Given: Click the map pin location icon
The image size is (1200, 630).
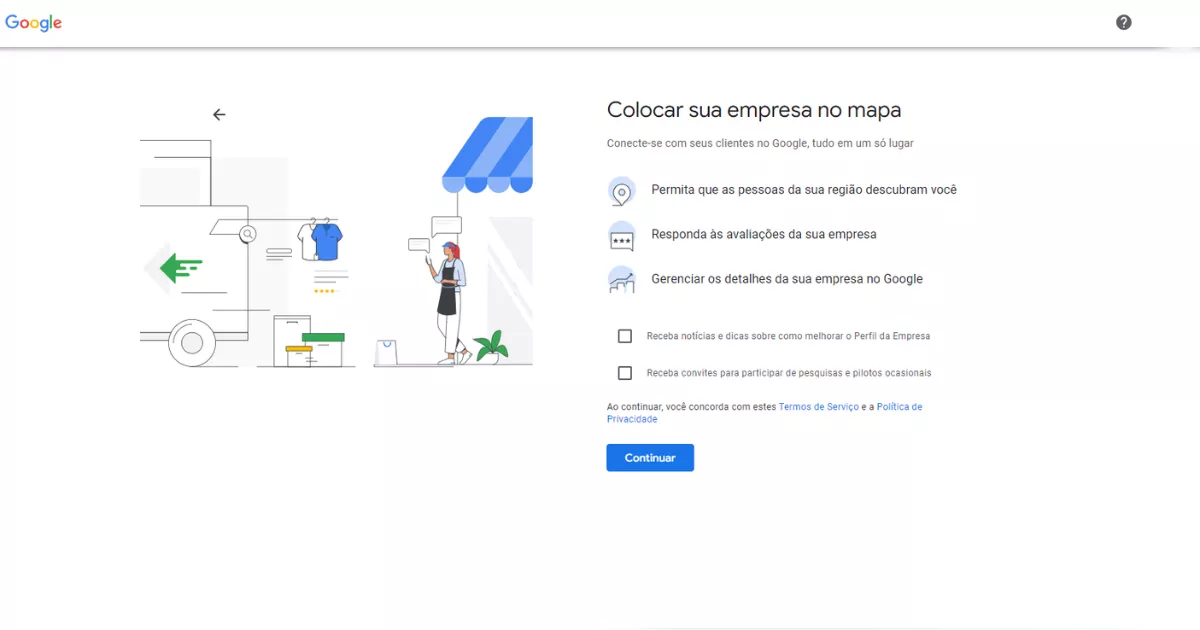Looking at the screenshot, I should tap(621, 191).
